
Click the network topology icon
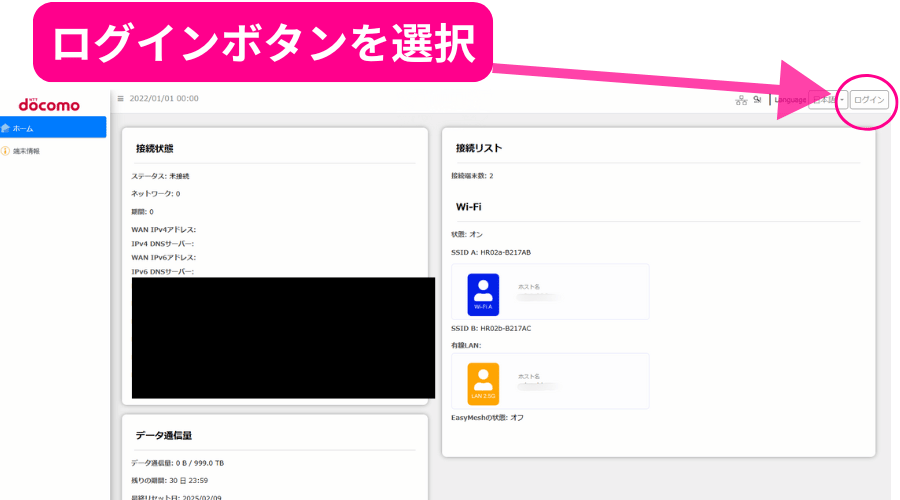click(x=741, y=100)
